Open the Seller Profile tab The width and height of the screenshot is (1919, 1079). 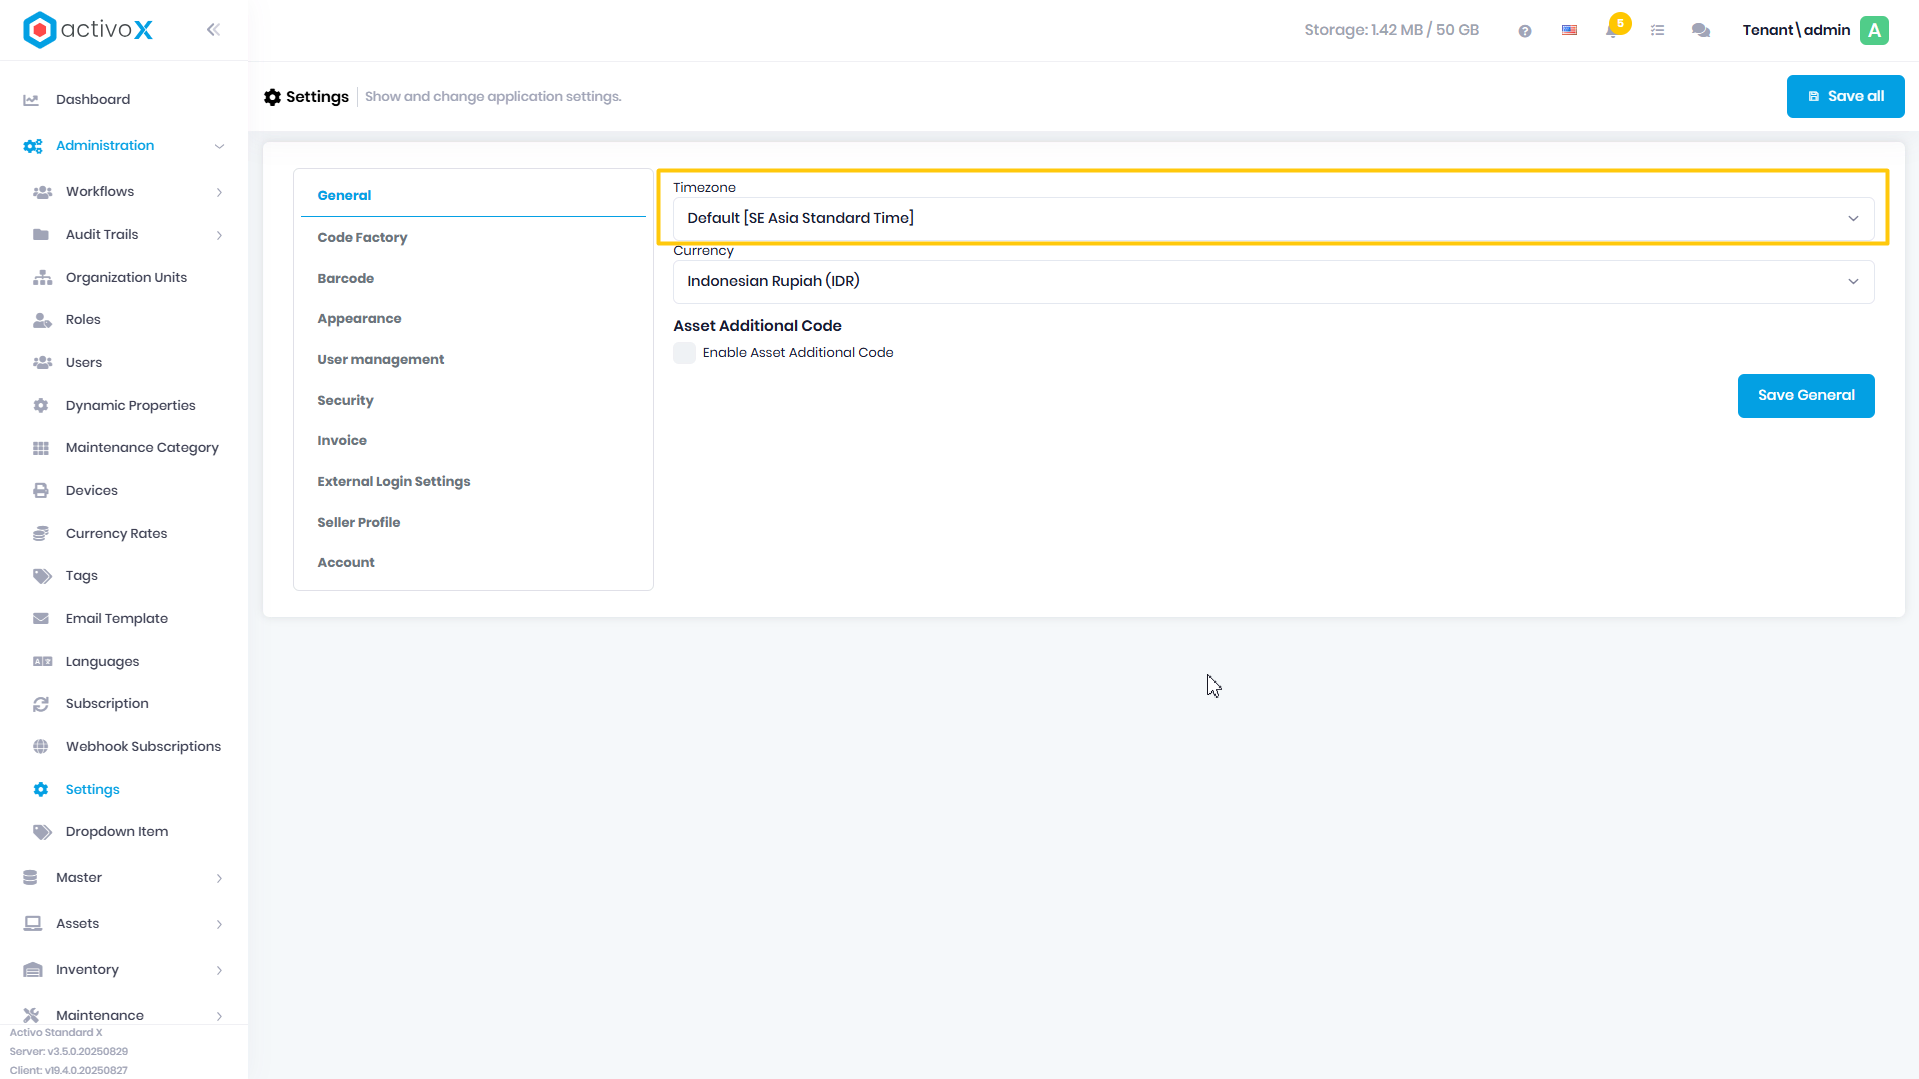point(359,523)
